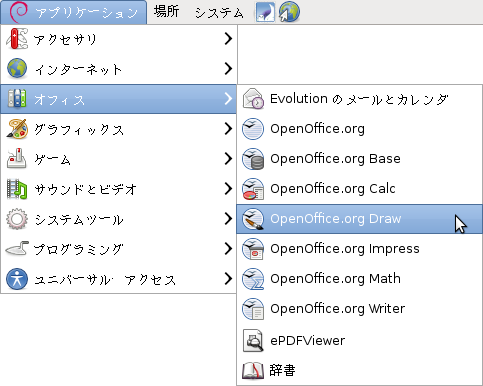Open the 場所 menu

pos(166,12)
